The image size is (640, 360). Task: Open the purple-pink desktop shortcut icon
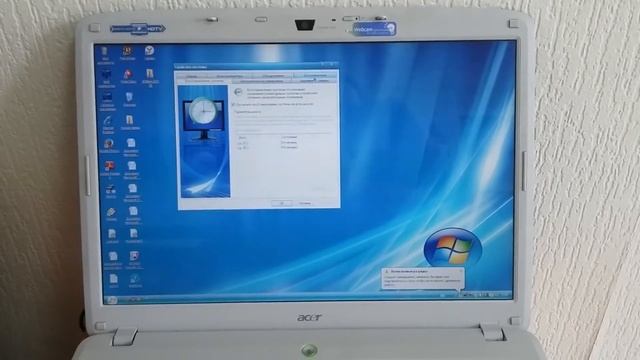(134, 256)
